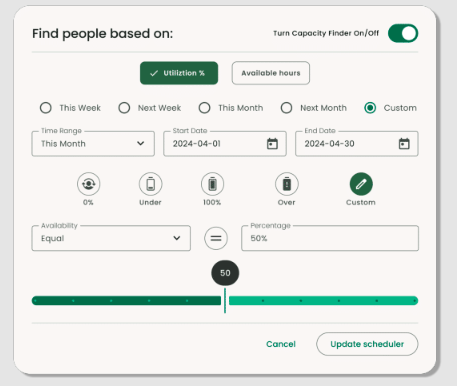Click into the End Date field
The height and width of the screenshot is (386, 457).
[x=357, y=144]
